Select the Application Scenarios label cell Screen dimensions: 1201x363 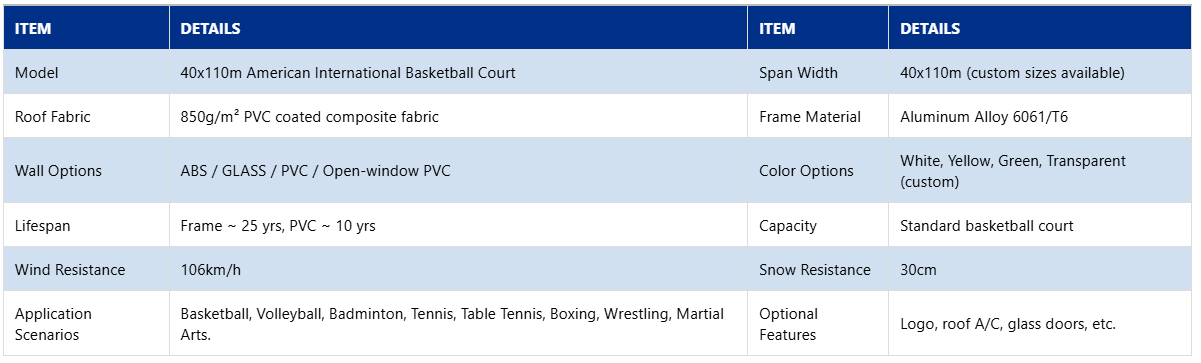(x=86, y=323)
